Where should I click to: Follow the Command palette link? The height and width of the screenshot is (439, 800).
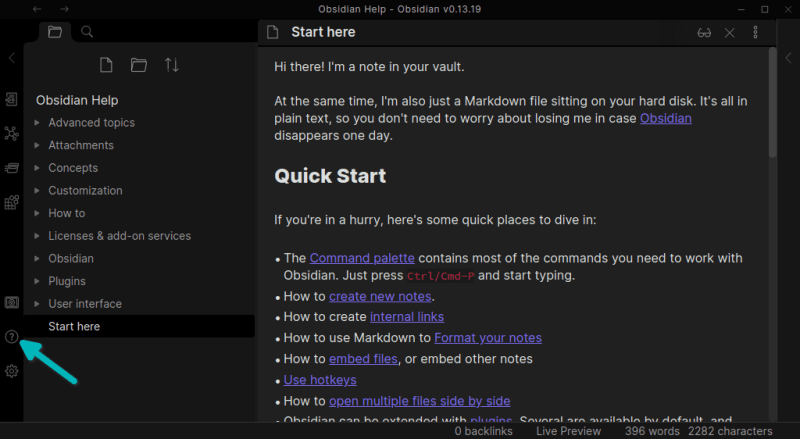pos(361,258)
